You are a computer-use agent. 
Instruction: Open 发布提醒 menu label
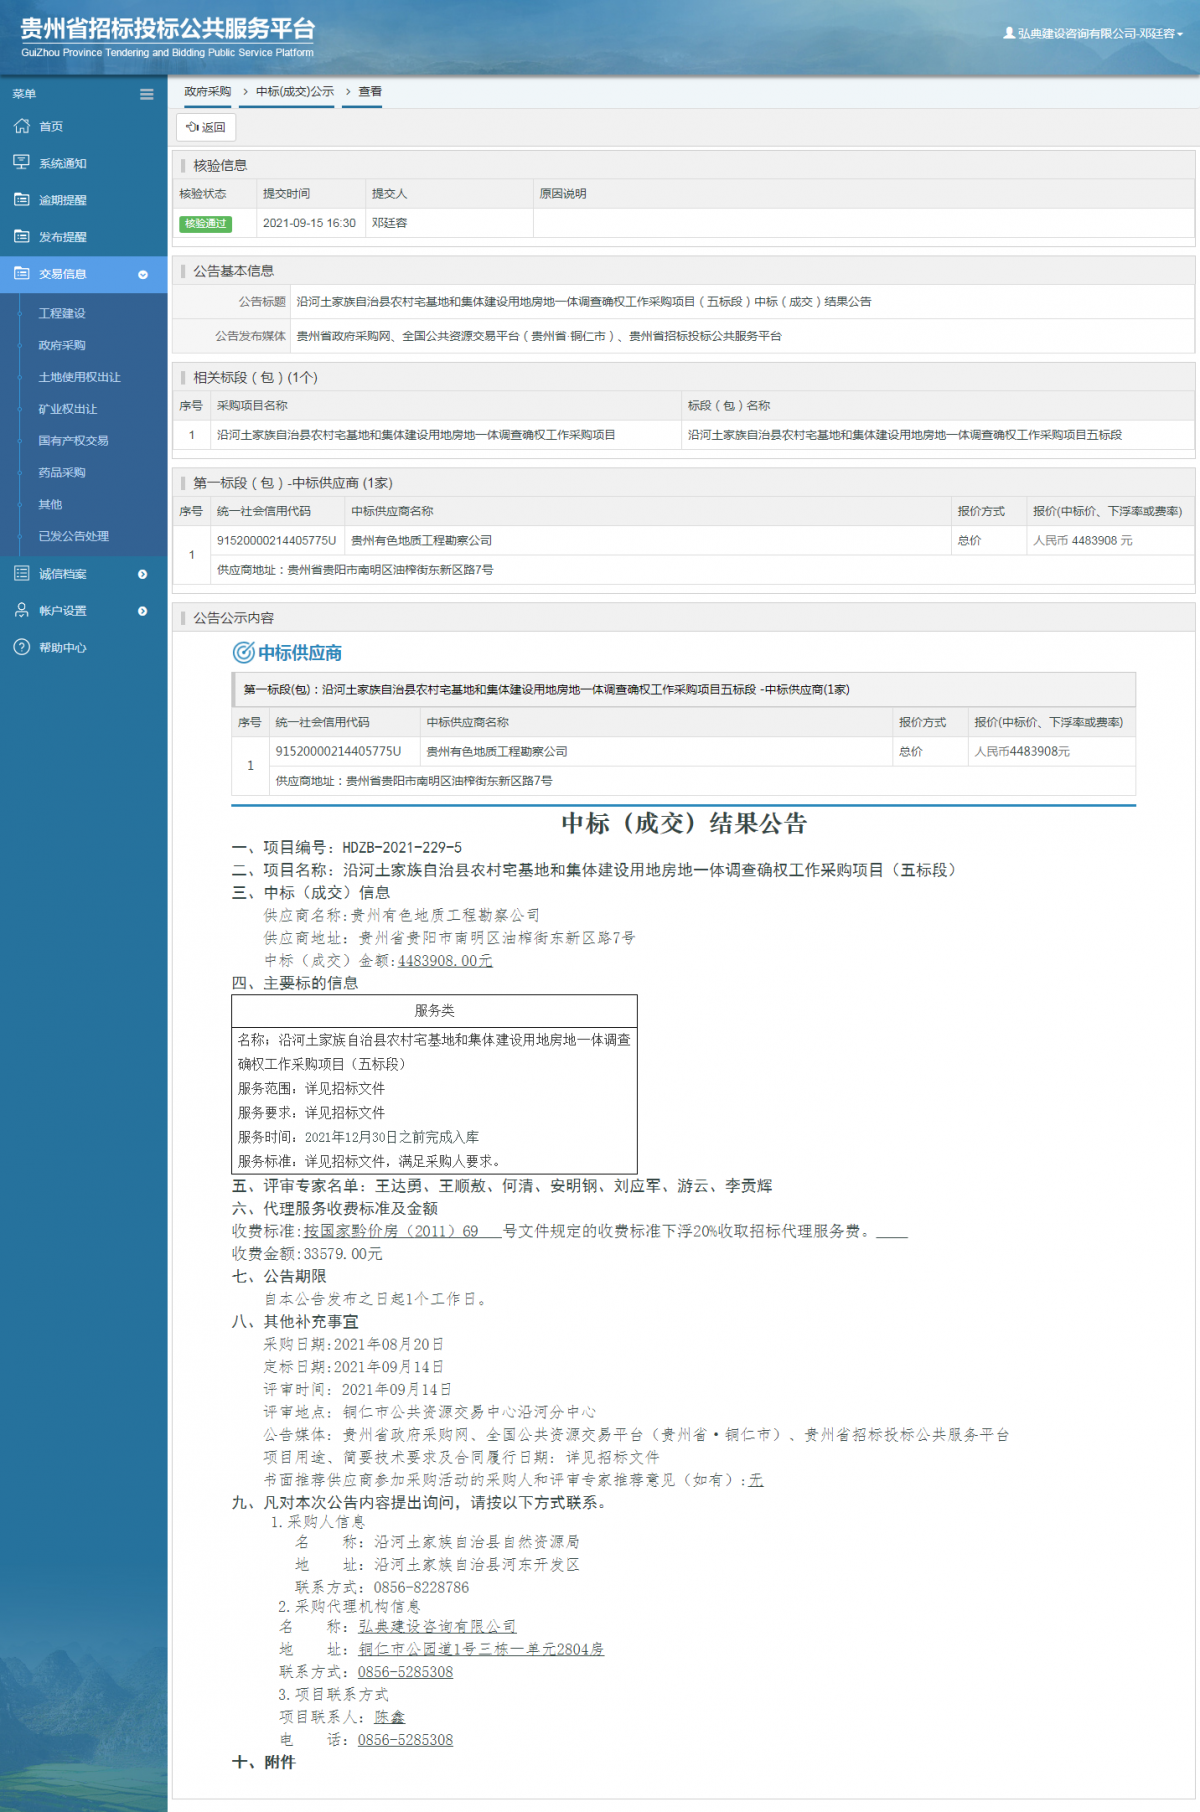point(63,237)
